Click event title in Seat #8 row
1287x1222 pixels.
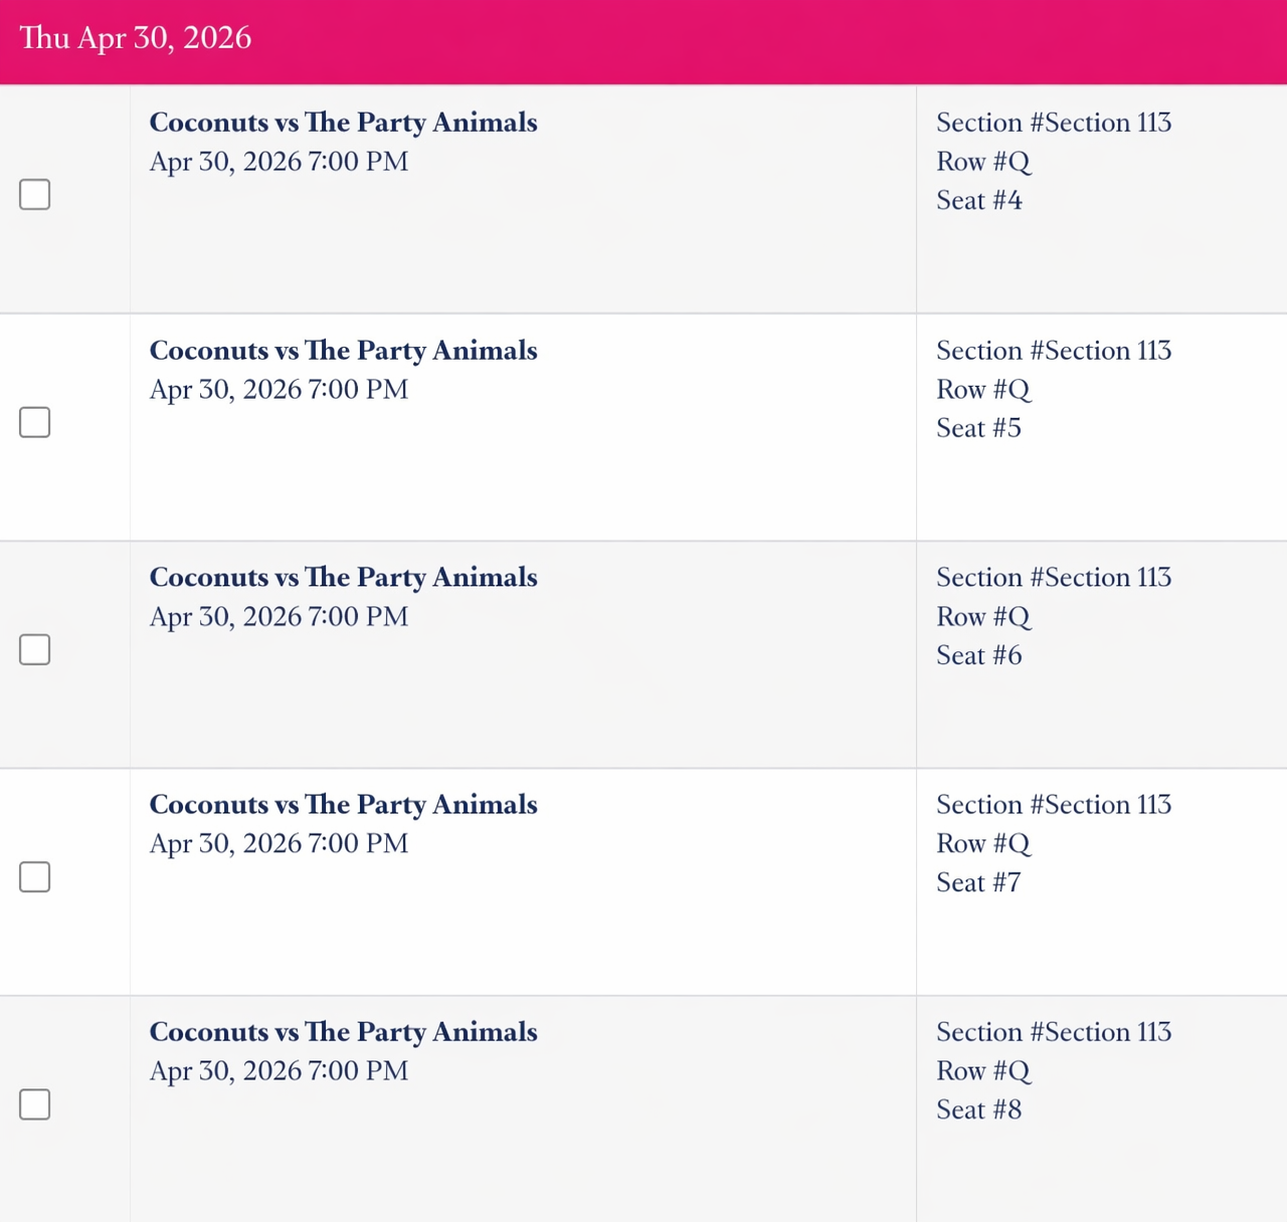(x=343, y=1031)
